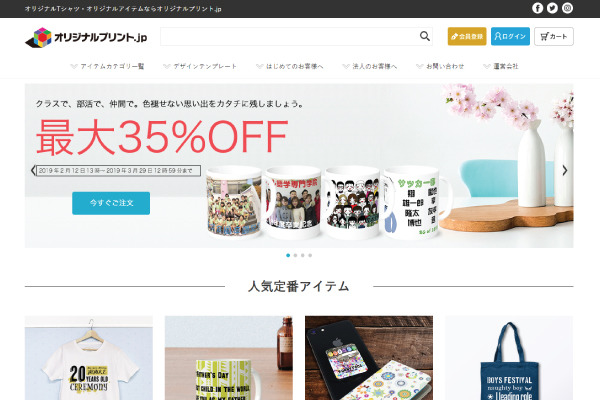Screen dimensions: 600x400
Task: Open the Facebook social icon
Action: click(x=537, y=8)
